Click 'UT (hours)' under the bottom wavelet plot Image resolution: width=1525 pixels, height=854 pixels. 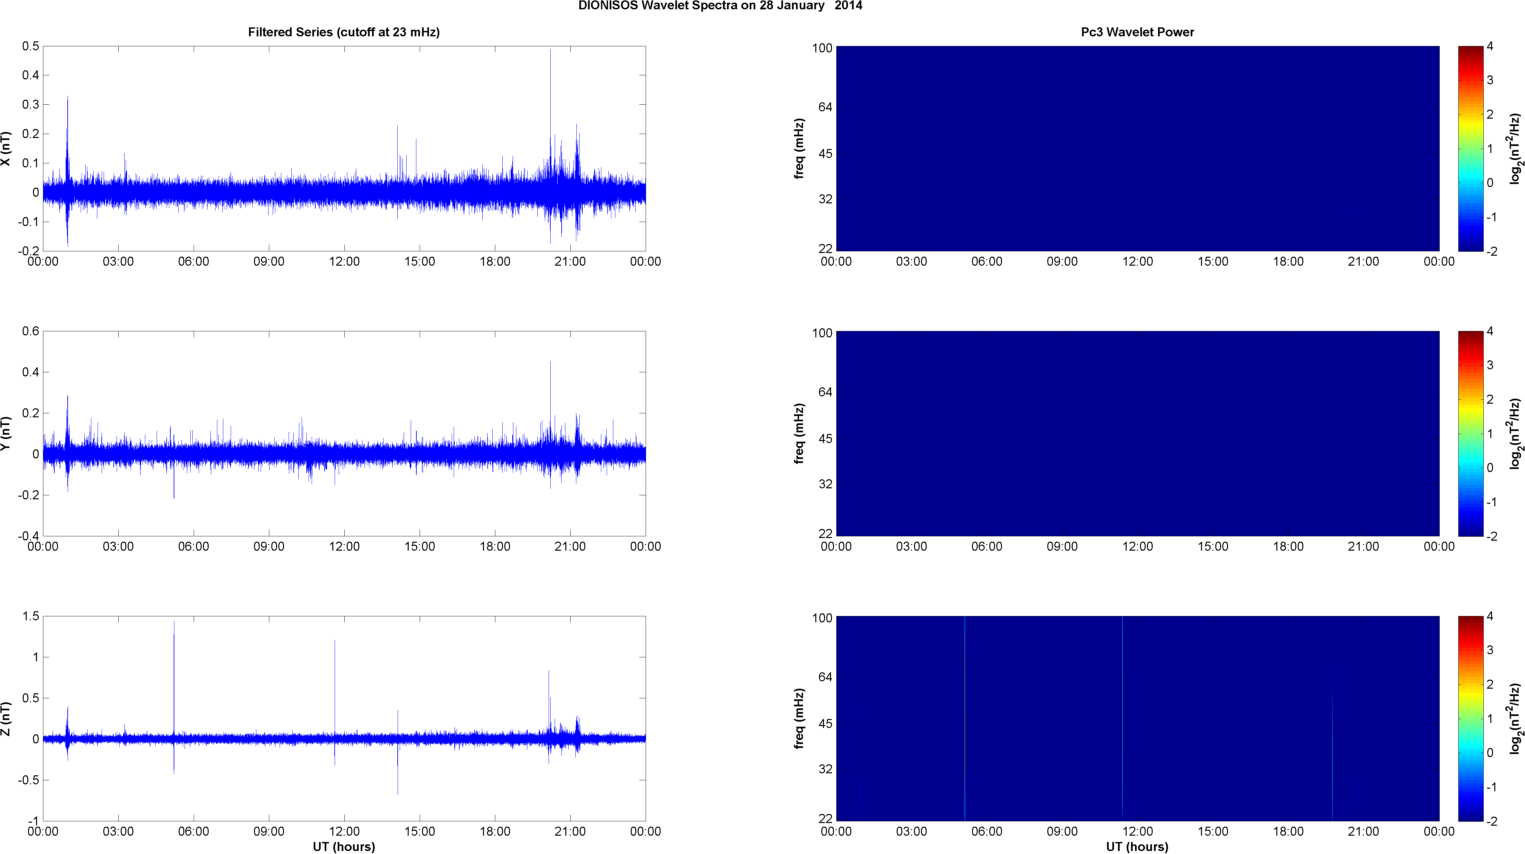(x=1137, y=847)
